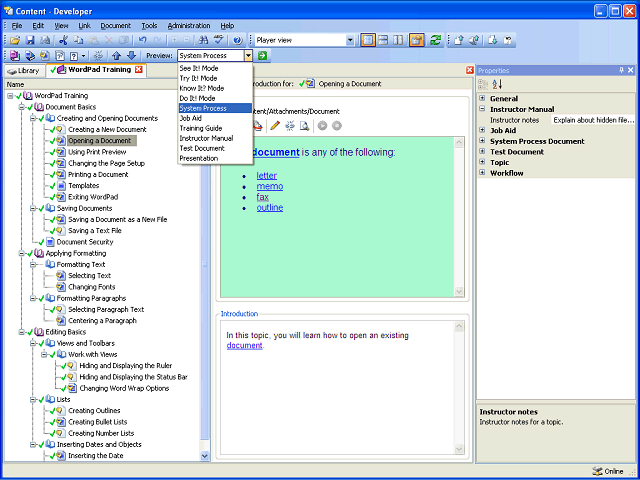Select 'Centering a Paragraph' in the outline
The image size is (640, 480).
pyautogui.click(x=102, y=321)
